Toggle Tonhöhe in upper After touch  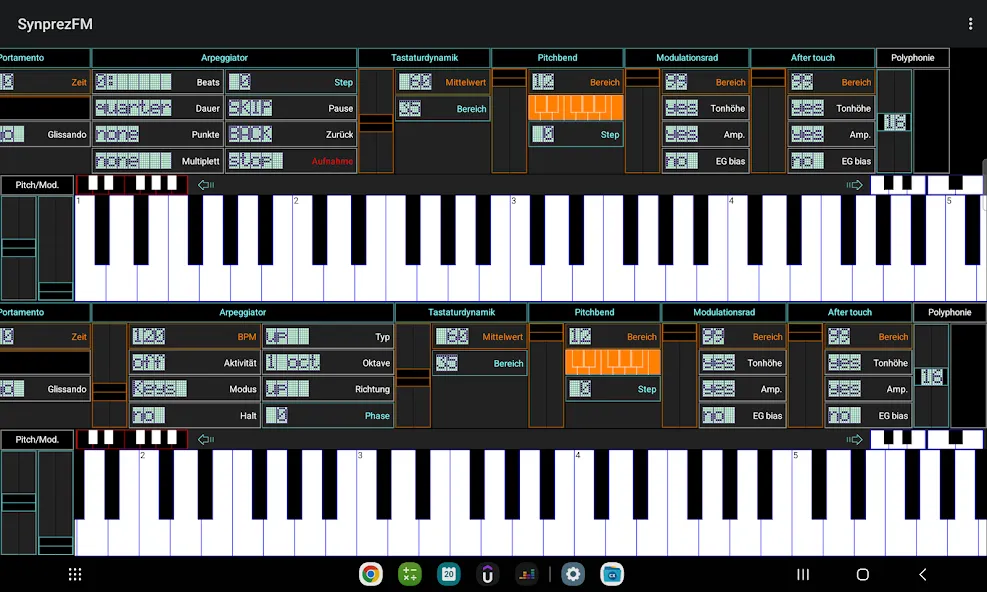point(831,108)
